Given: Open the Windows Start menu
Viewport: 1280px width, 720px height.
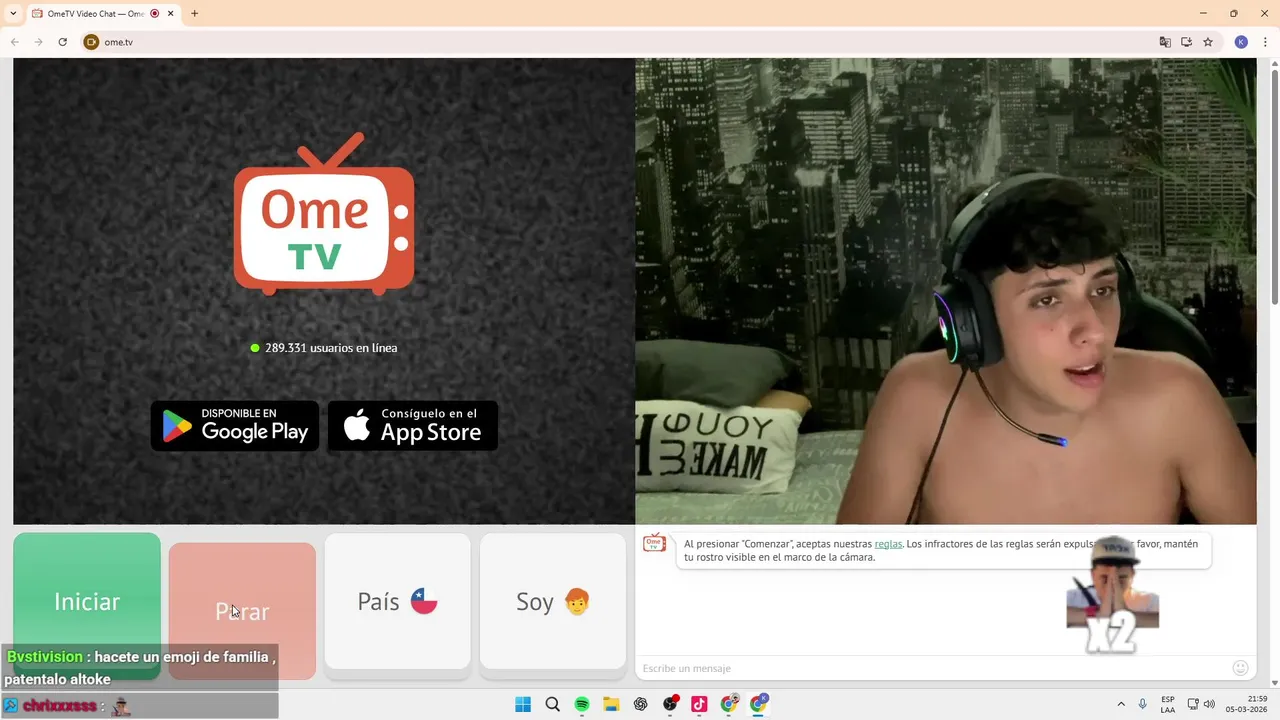Looking at the screenshot, I should [x=523, y=704].
